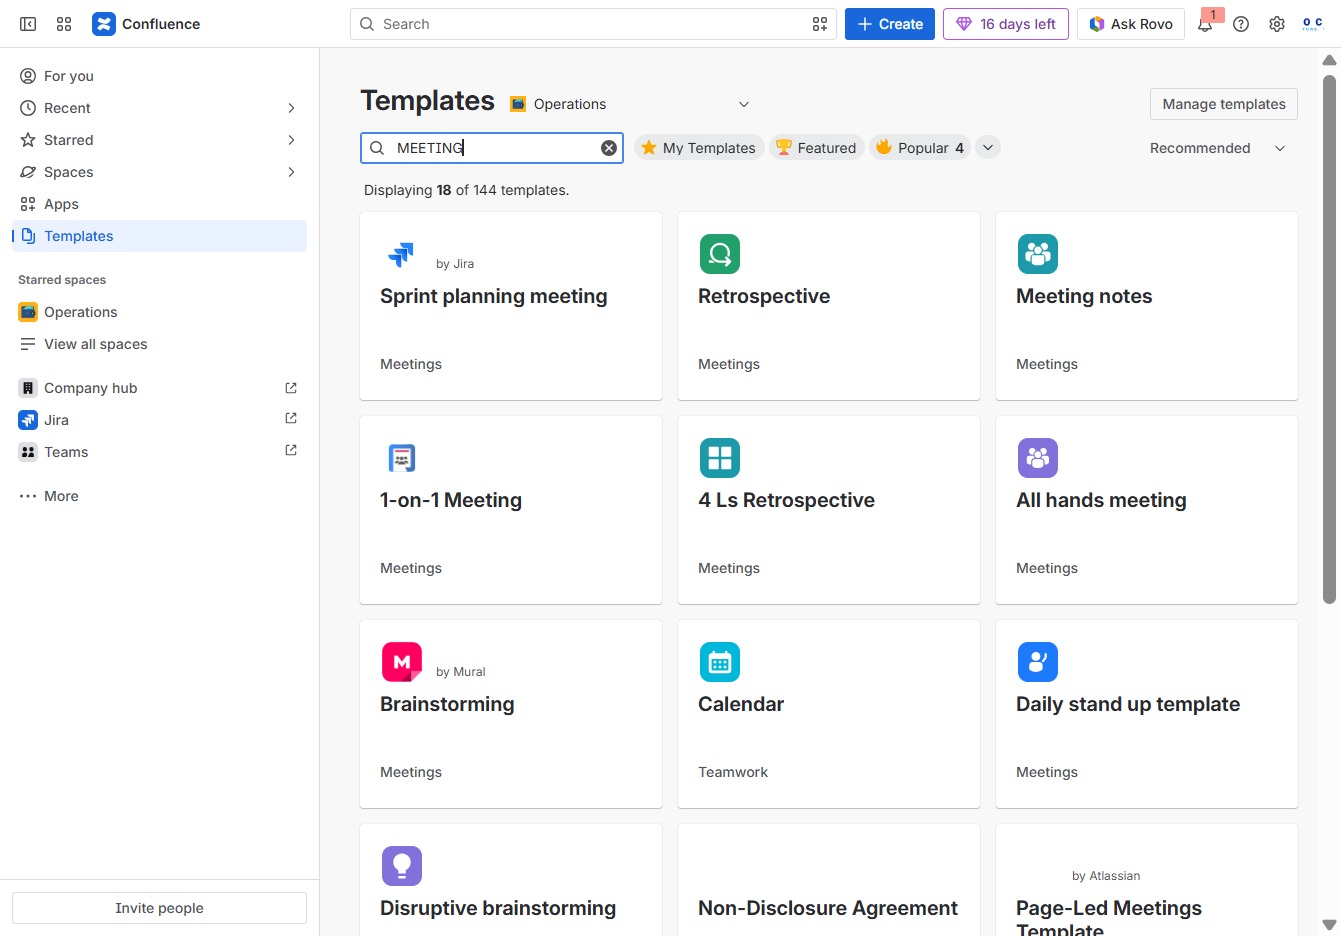This screenshot has height=936, width=1341.
Task: Open Apps in sidebar
Action: click(x=159, y=204)
